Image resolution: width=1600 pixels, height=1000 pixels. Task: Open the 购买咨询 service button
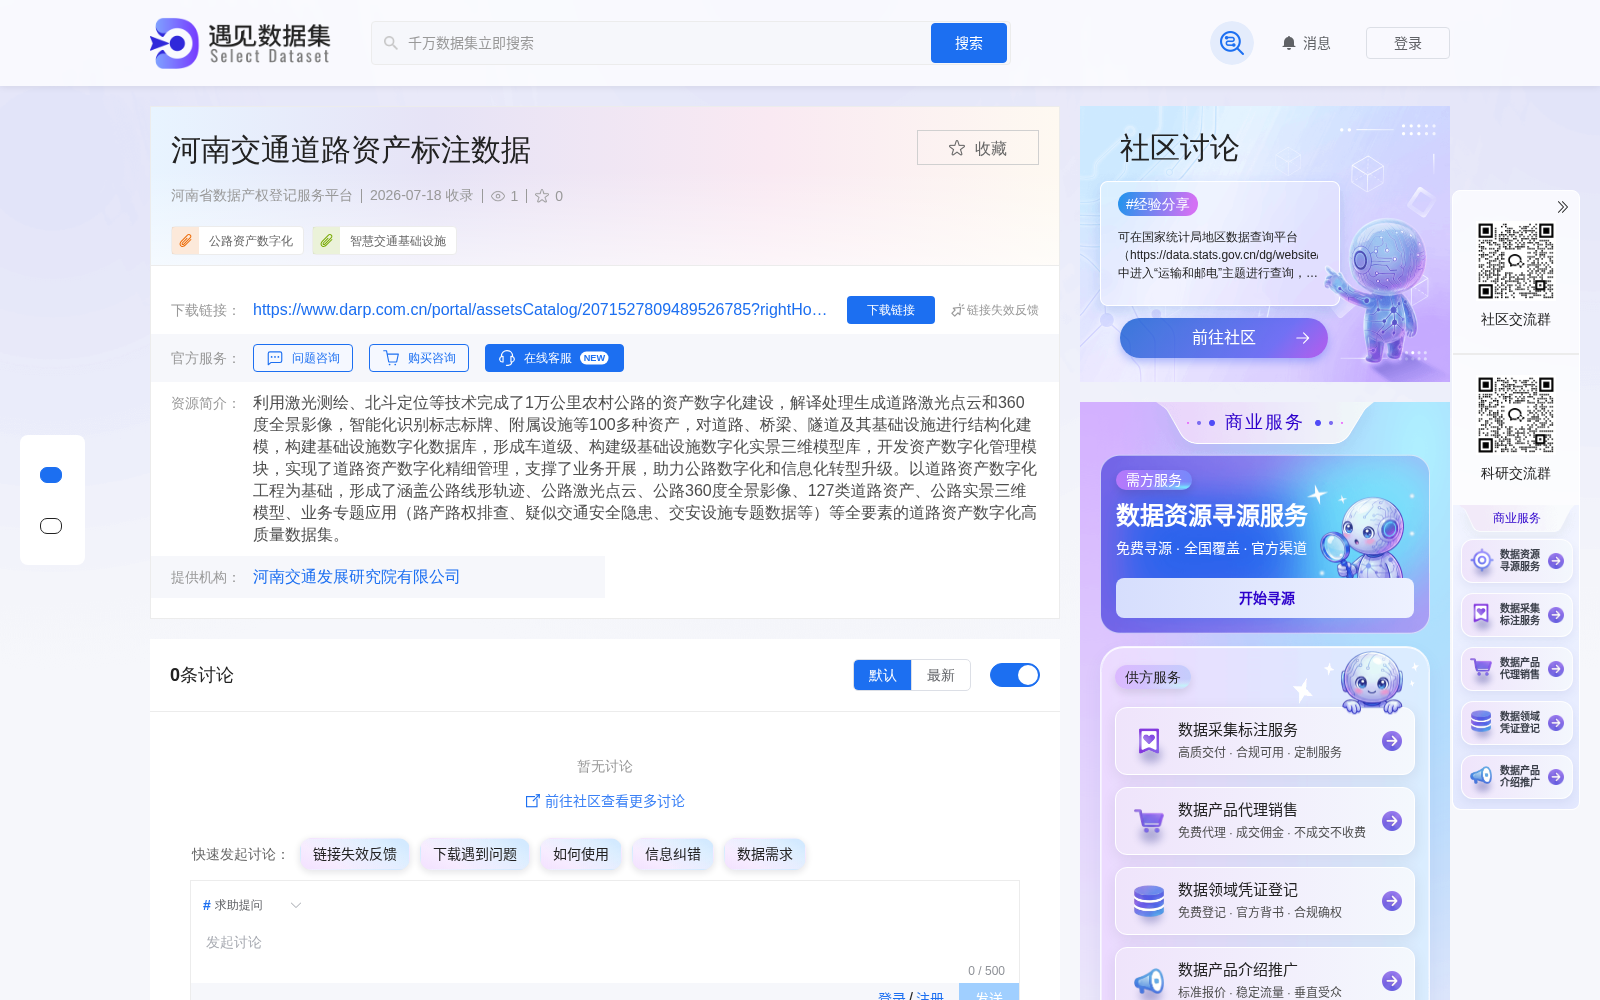[x=419, y=358]
